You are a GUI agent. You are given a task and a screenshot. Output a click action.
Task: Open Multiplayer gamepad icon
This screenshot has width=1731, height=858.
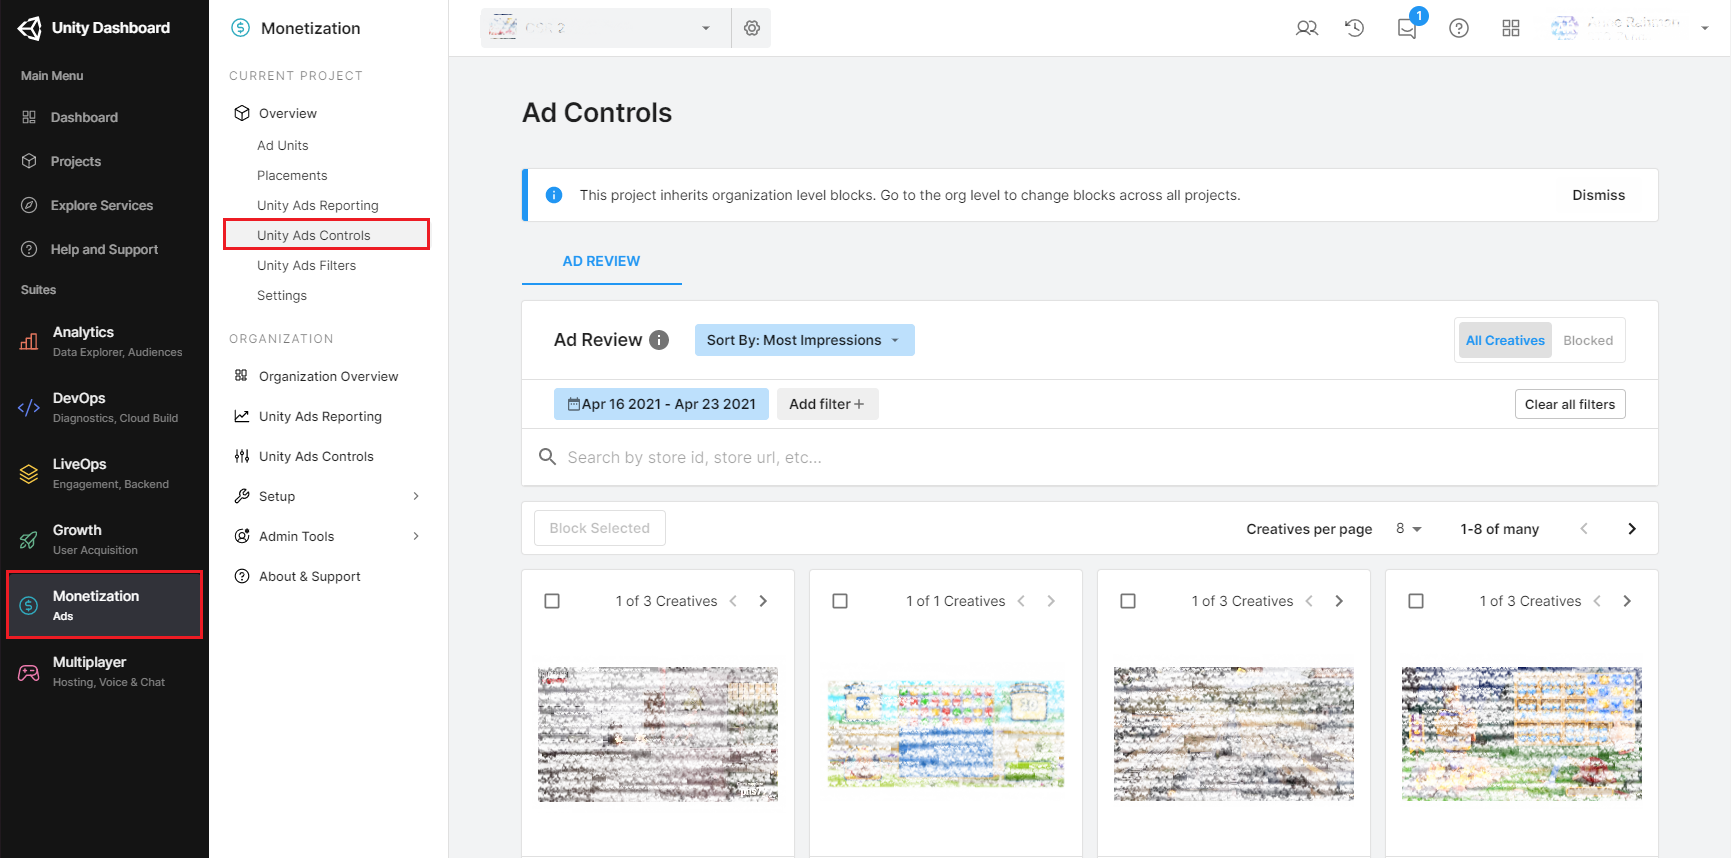[29, 672]
